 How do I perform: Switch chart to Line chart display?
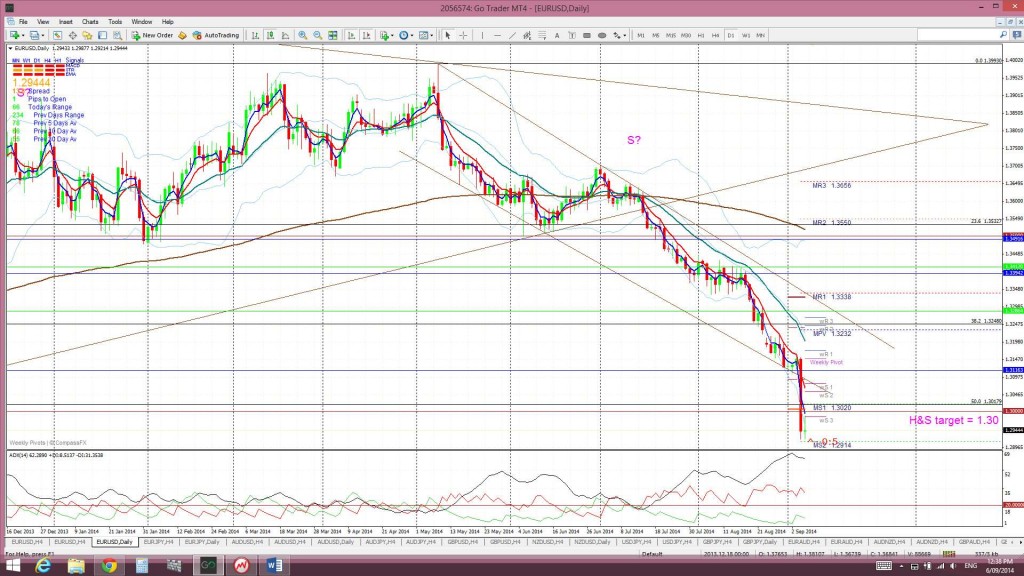point(283,37)
